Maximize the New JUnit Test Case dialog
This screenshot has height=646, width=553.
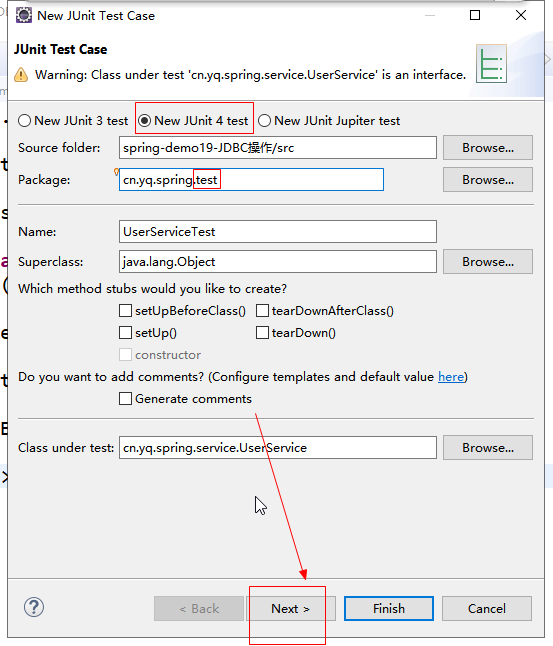475,15
